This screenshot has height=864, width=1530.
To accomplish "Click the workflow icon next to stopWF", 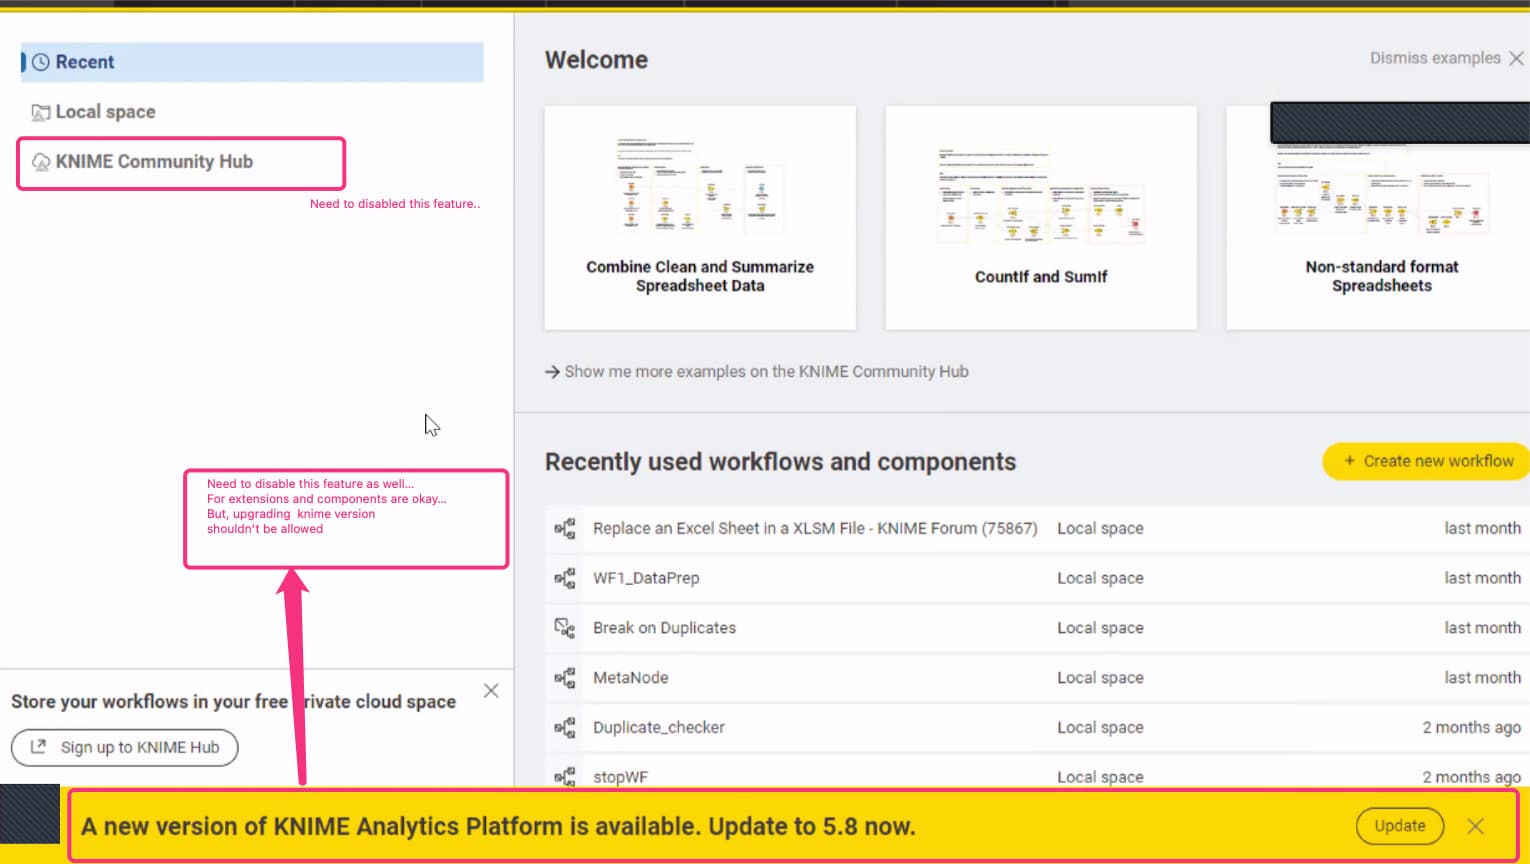I will pos(565,776).
